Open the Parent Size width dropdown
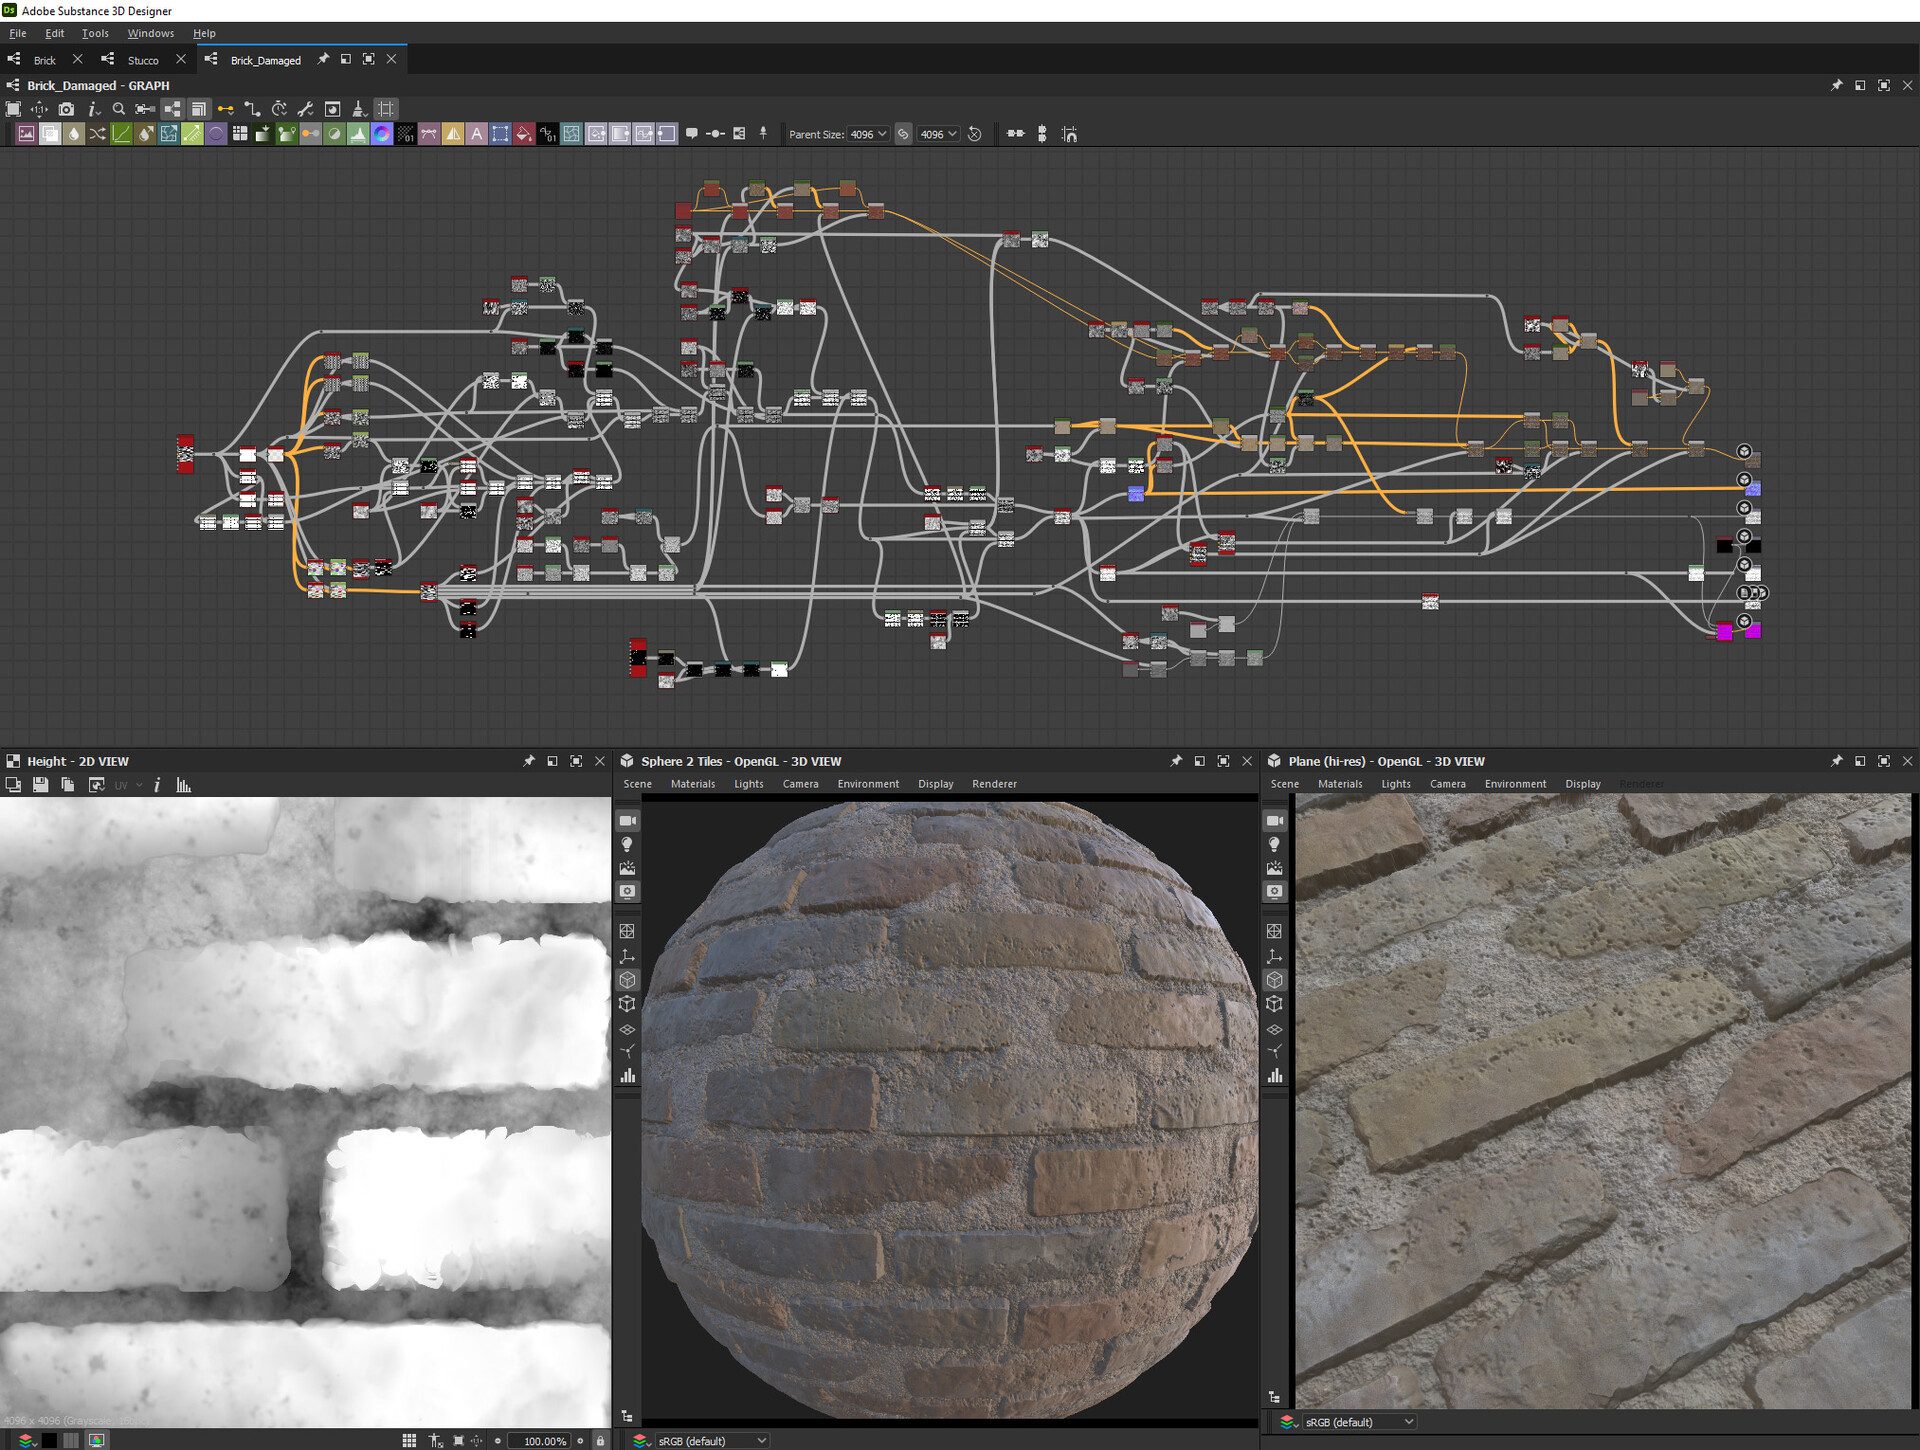Screen dimensions: 1920x1450 click(868, 134)
